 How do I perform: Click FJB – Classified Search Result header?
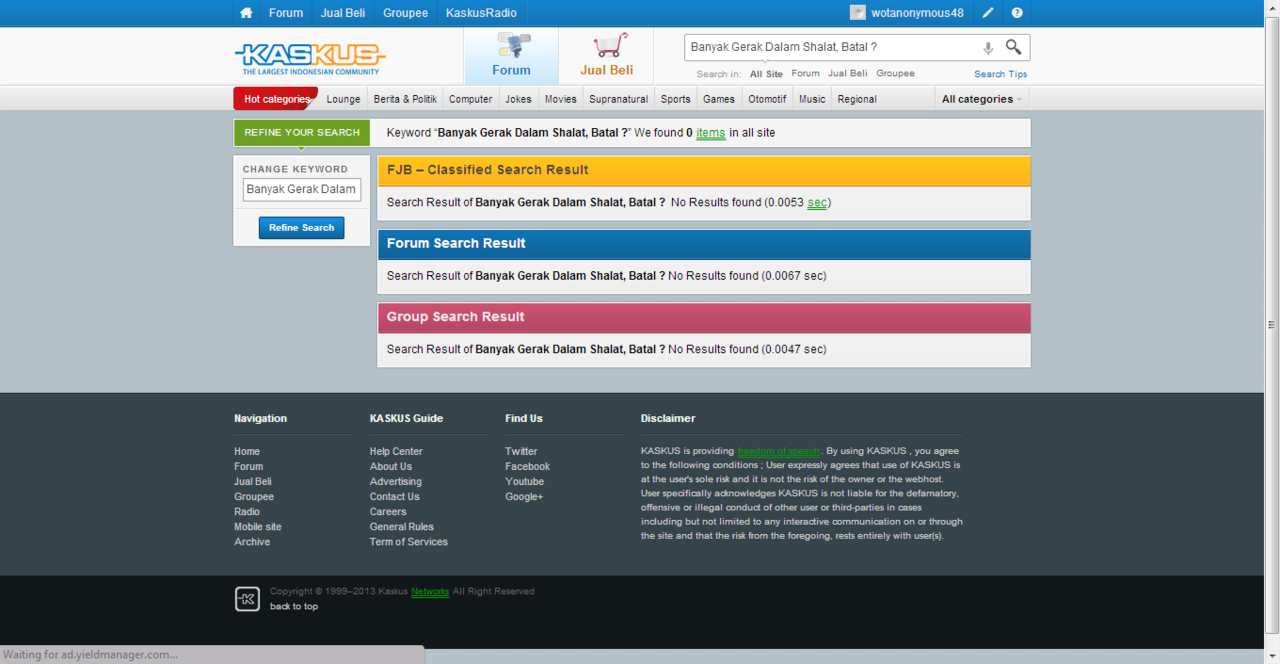[704, 170]
